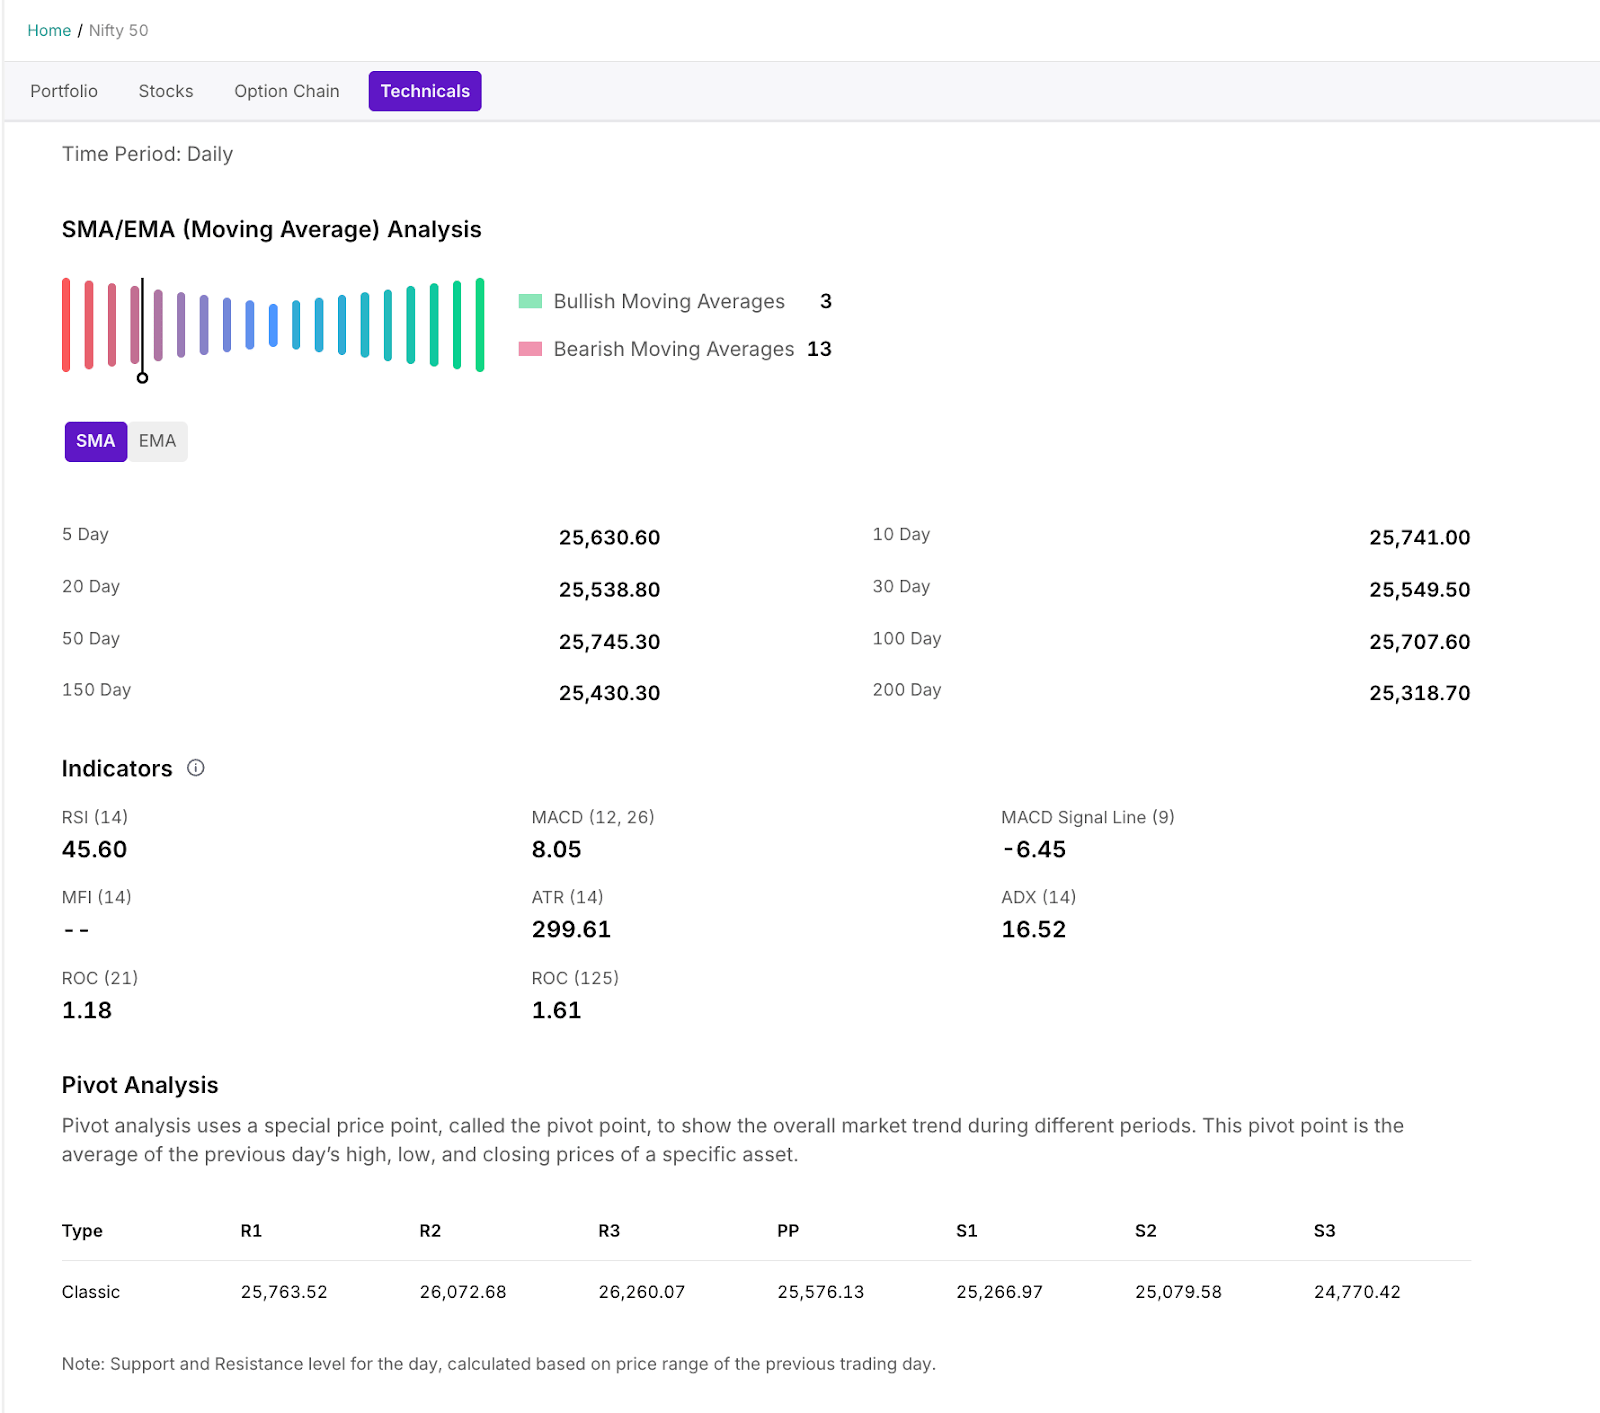The height and width of the screenshot is (1413, 1600).
Task: Click the green Bullish Moving Averages swatch
Action: [530, 301]
